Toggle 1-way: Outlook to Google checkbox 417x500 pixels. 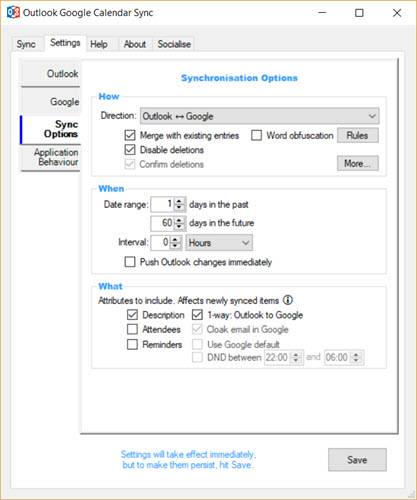[x=197, y=315]
